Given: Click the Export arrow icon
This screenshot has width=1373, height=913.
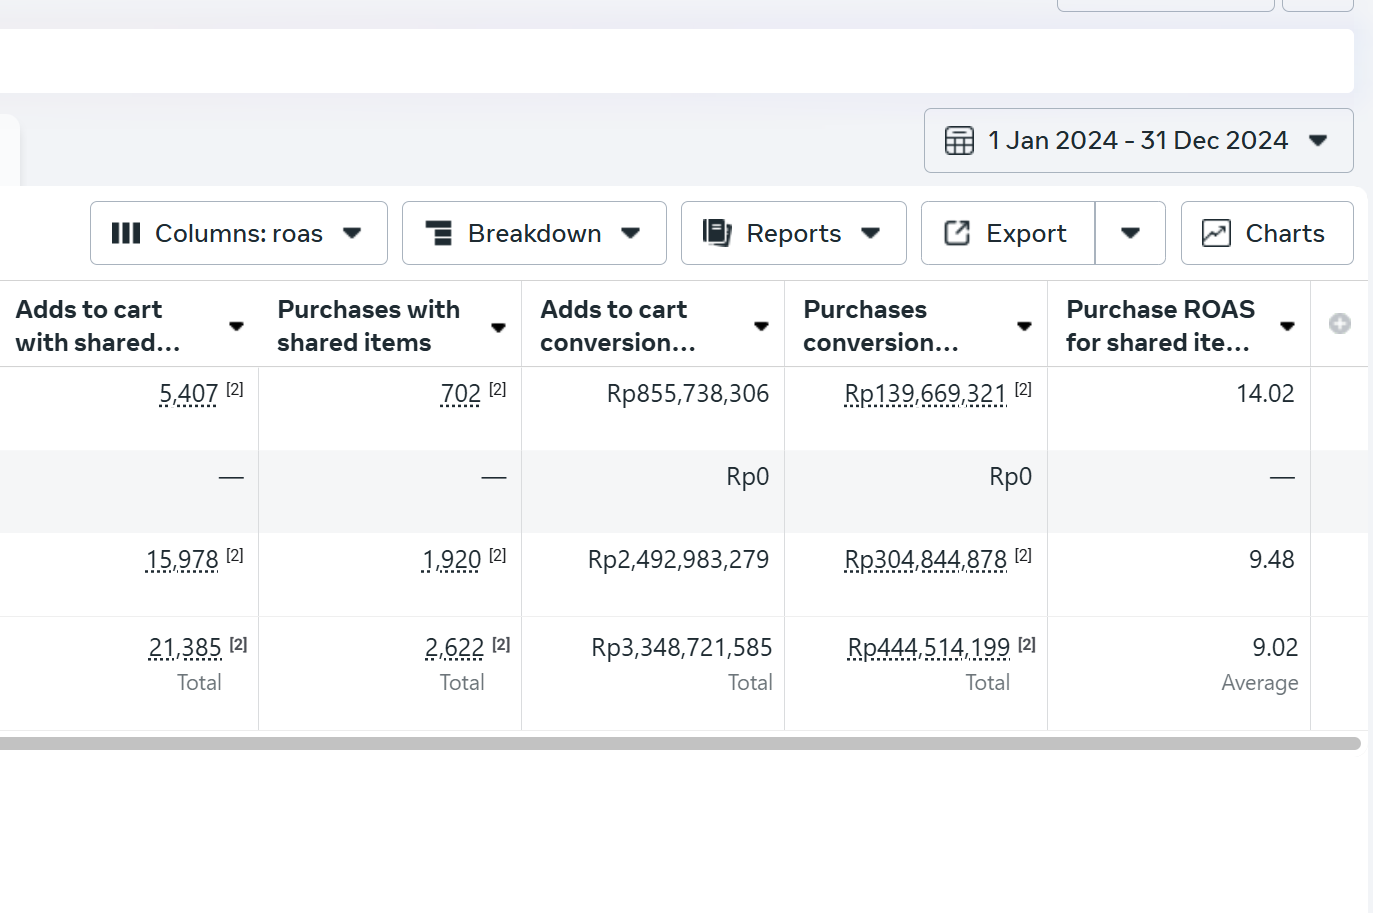Looking at the screenshot, I should [957, 233].
